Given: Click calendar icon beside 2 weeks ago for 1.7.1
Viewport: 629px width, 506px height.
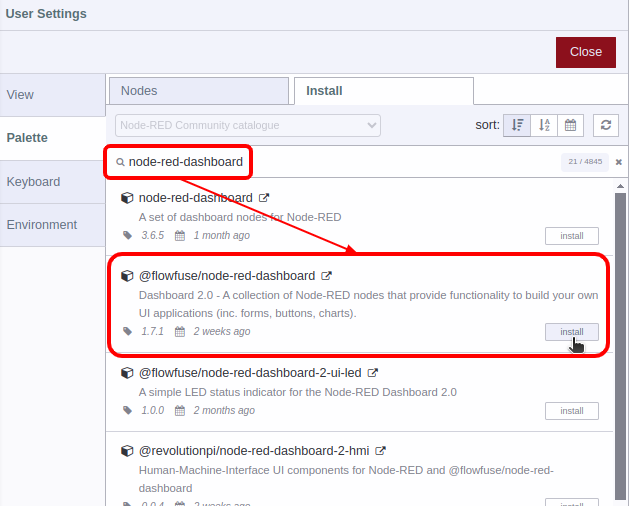Looking at the screenshot, I should [x=180, y=331].
